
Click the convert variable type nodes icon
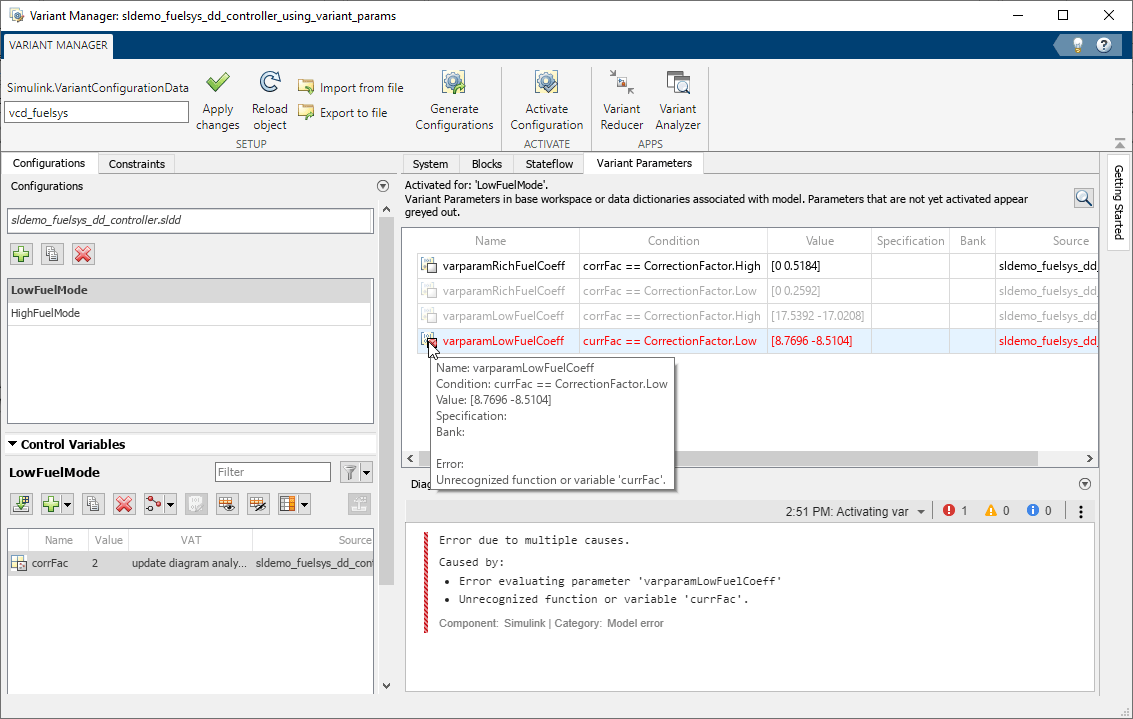coord(153,504)
